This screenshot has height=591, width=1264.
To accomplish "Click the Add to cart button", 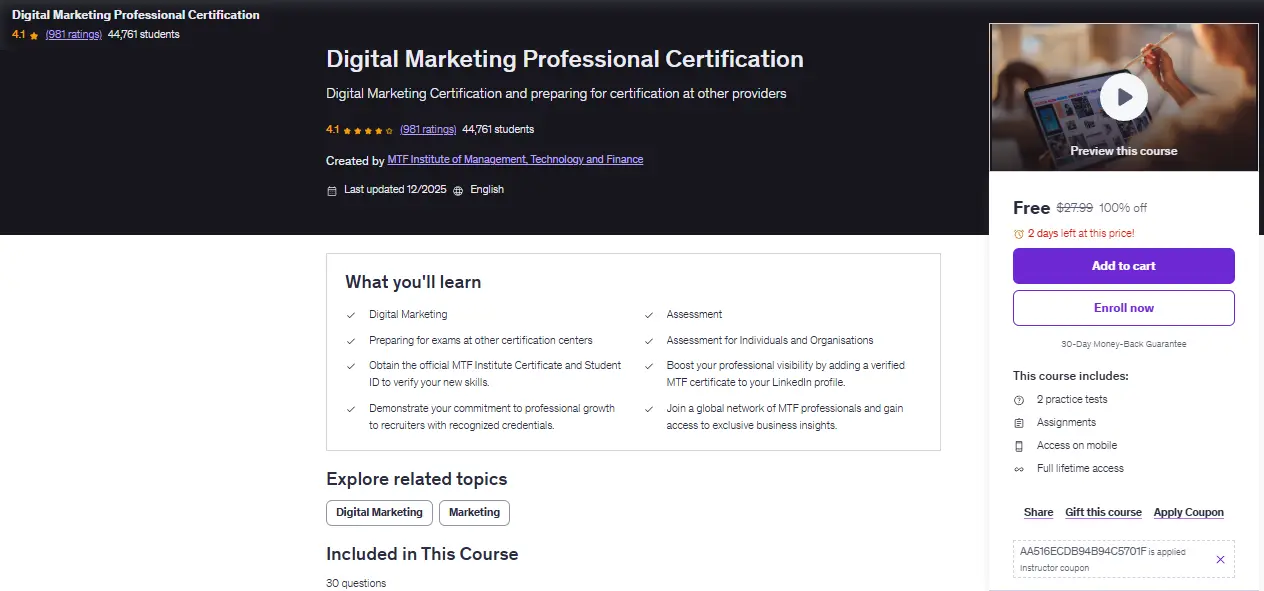I will 1124,266.
